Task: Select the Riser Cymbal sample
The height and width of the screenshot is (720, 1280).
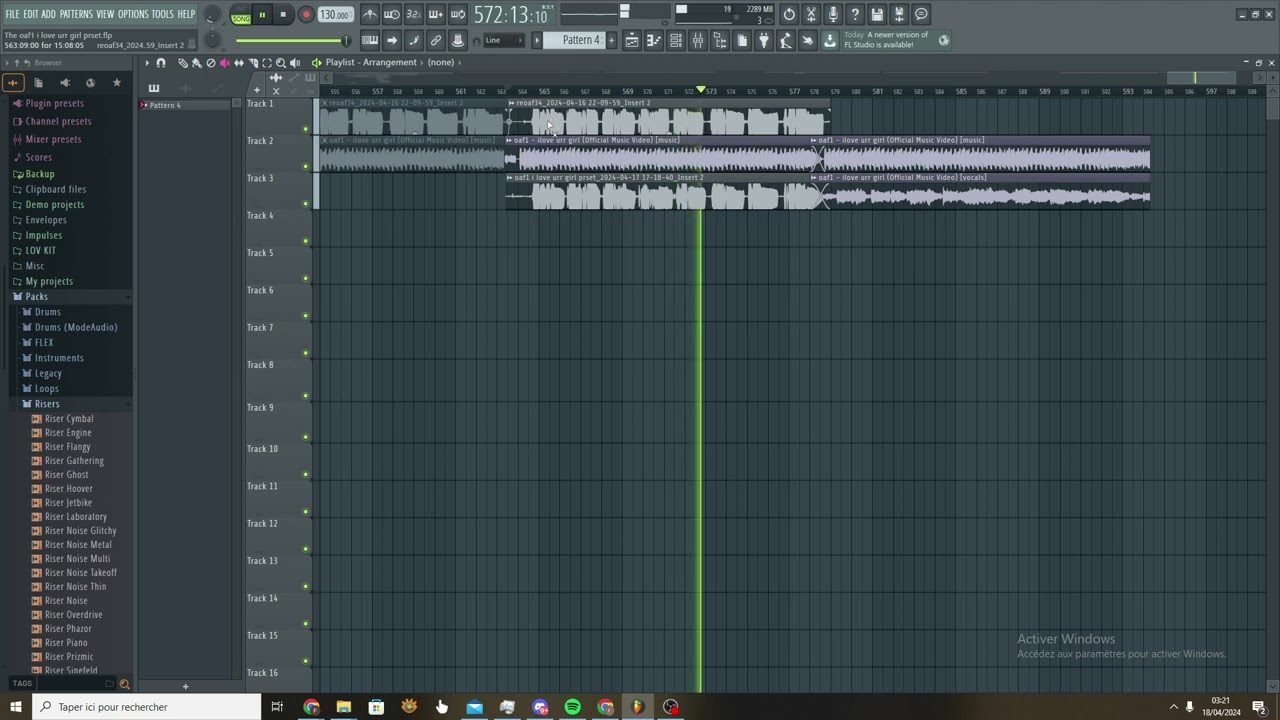Action: coord(69,419)
